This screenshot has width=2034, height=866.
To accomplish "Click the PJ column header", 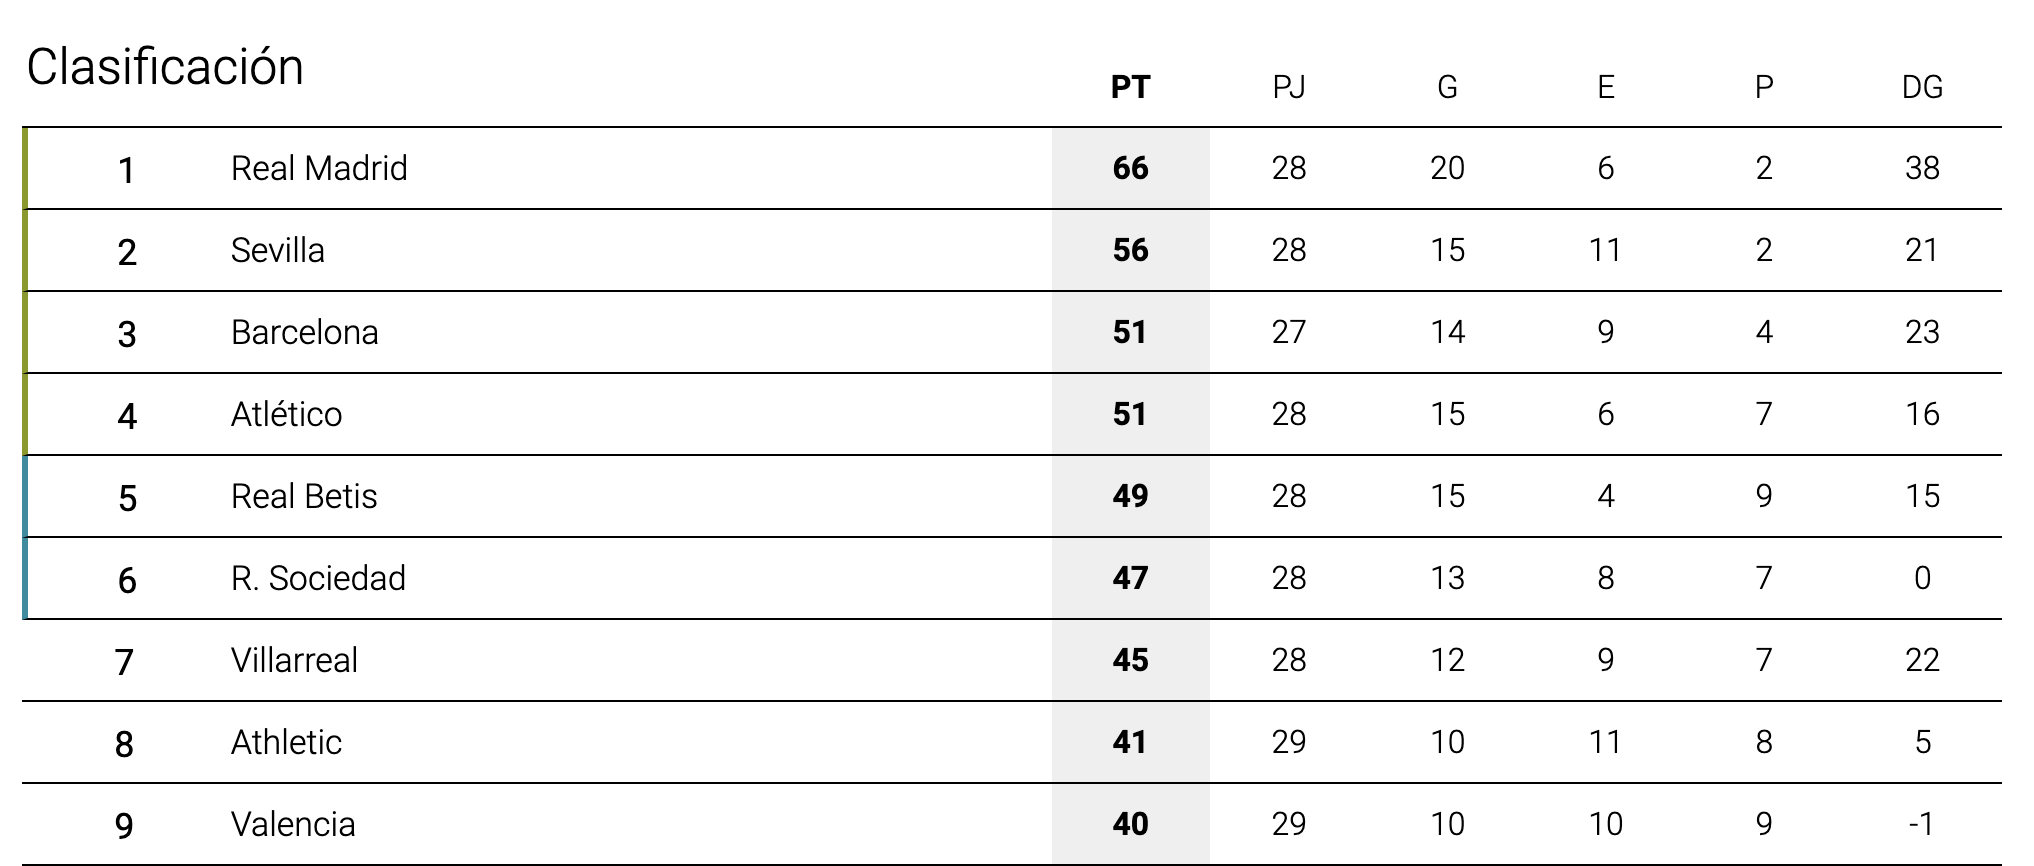I will [x=1289, y=87].
